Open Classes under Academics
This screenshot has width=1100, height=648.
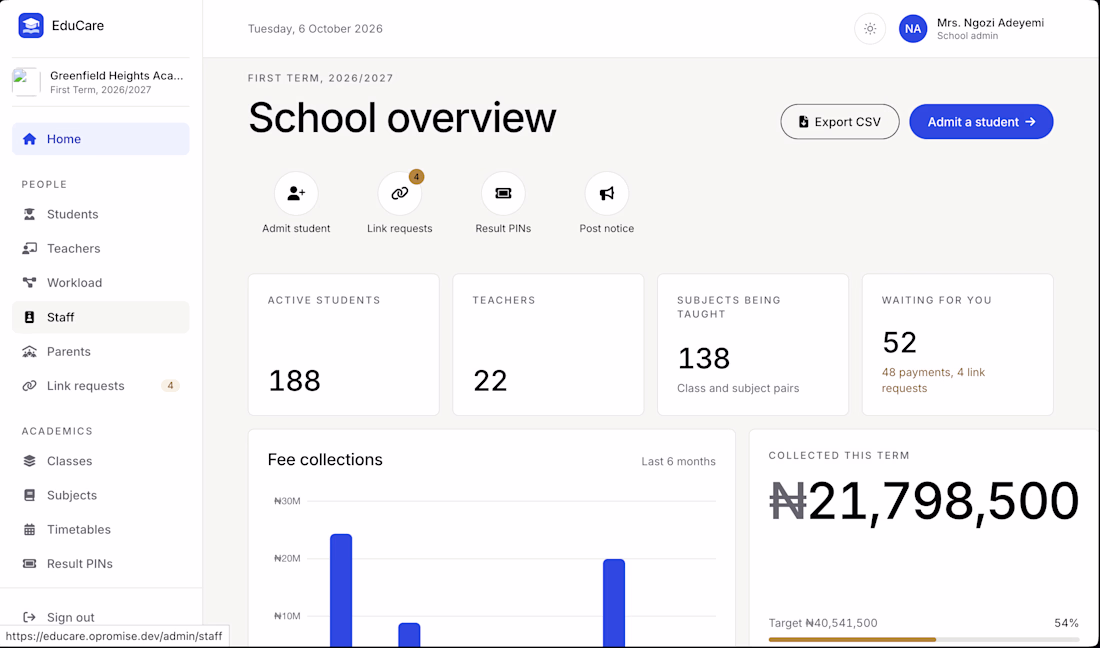coord(100,461)
